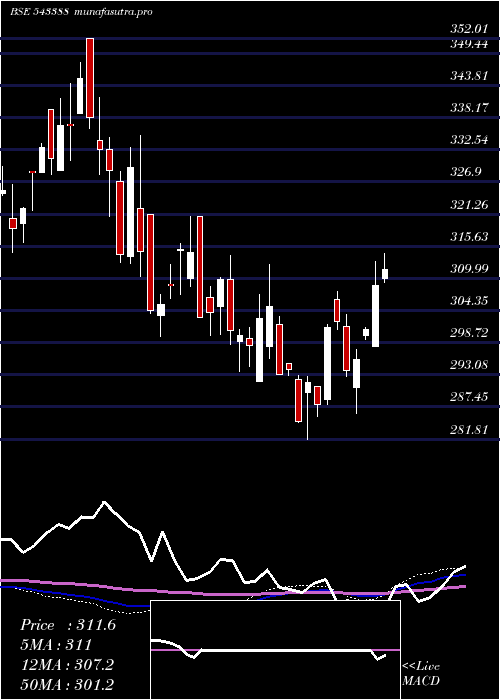Click the 293.08 price level label
500x700 pixels.
[468, 365]
